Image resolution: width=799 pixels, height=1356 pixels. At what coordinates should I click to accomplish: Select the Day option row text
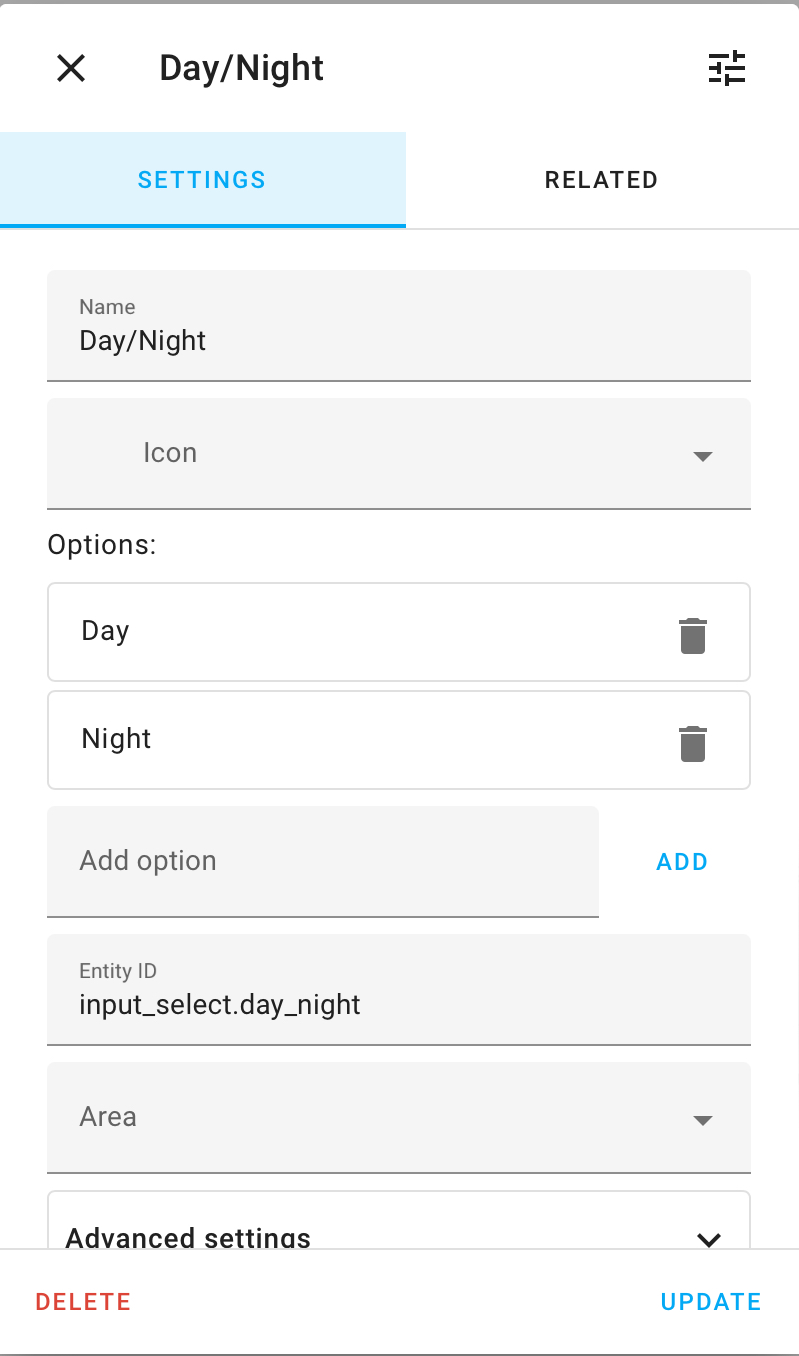pyautogui.click(x=106, y=631)
